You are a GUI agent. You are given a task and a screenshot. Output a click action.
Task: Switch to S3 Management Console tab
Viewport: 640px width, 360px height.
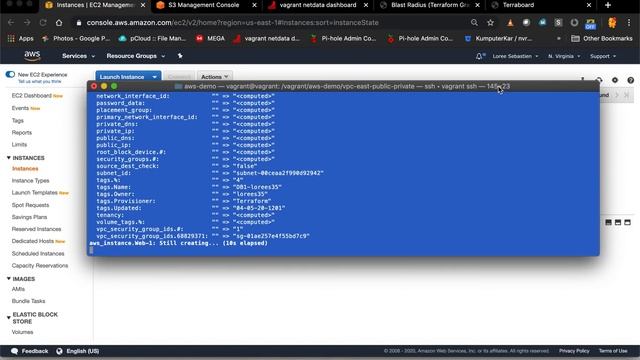pos(203,5)
